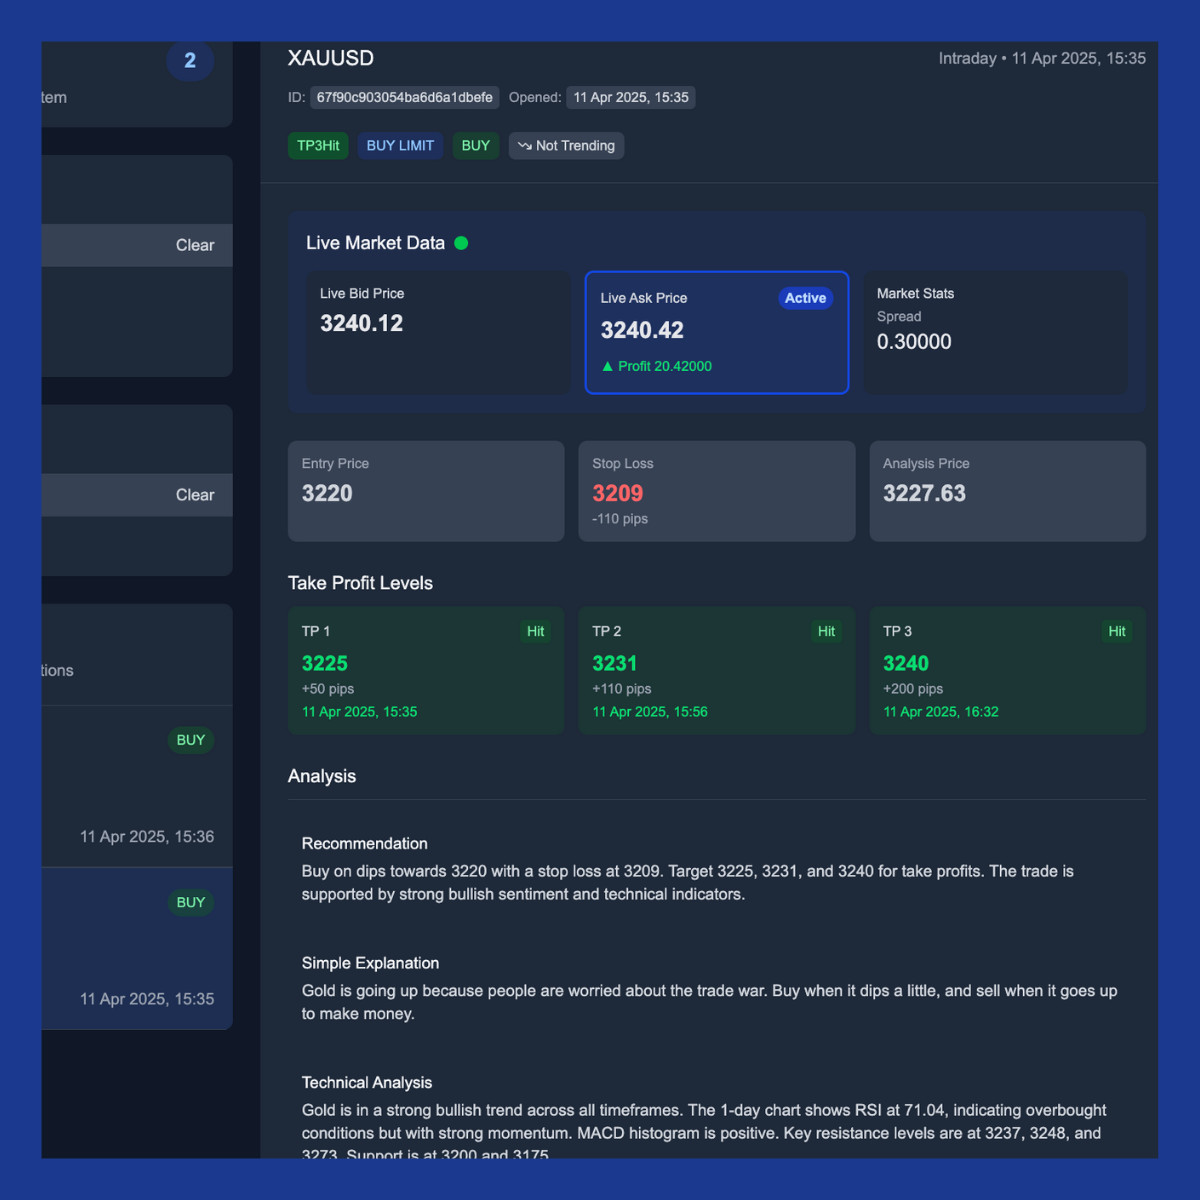
Task: Click the Active badge on Live Ask Price
Action: 805,298
